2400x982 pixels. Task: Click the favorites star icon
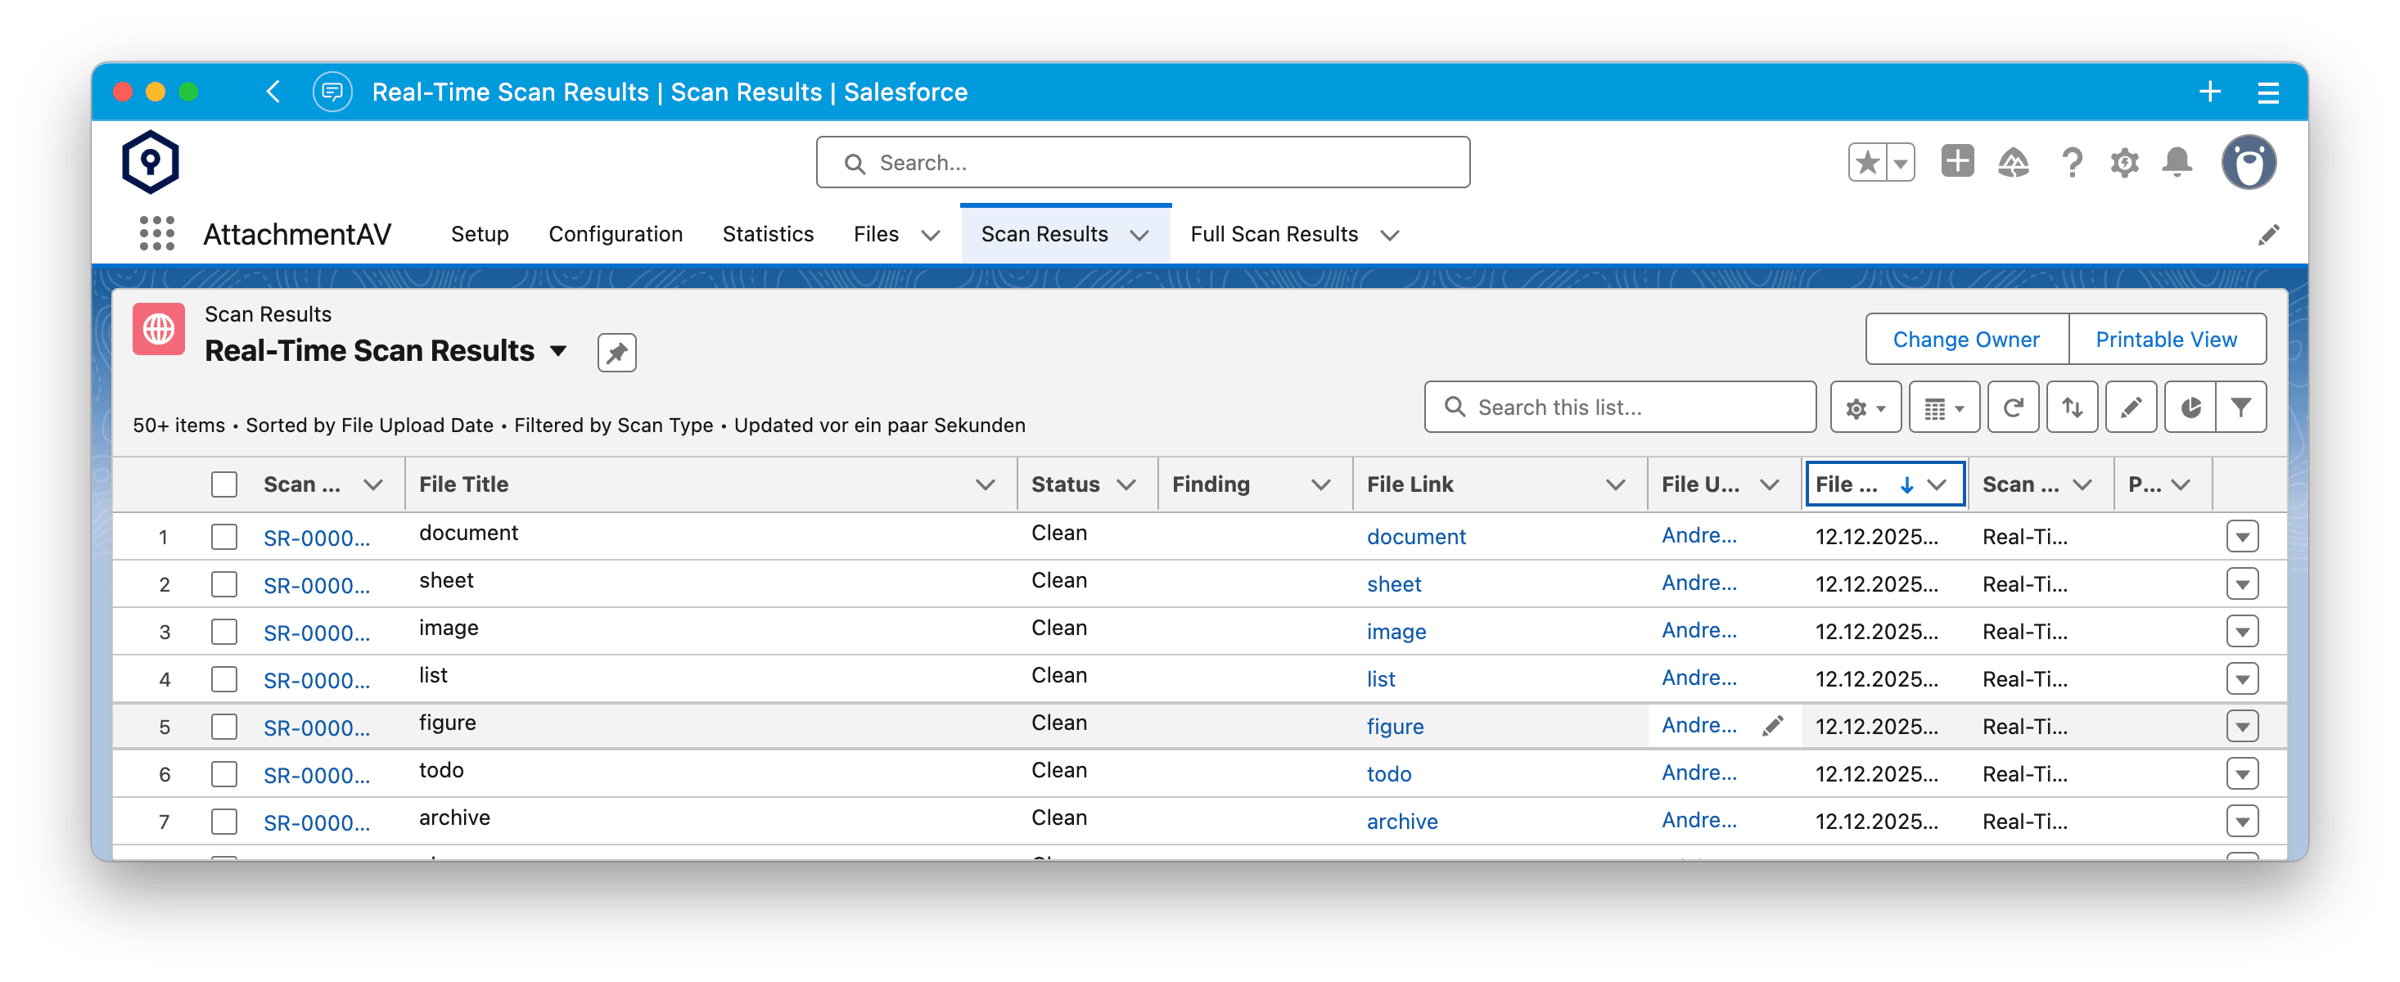(x=1867, y=162)
